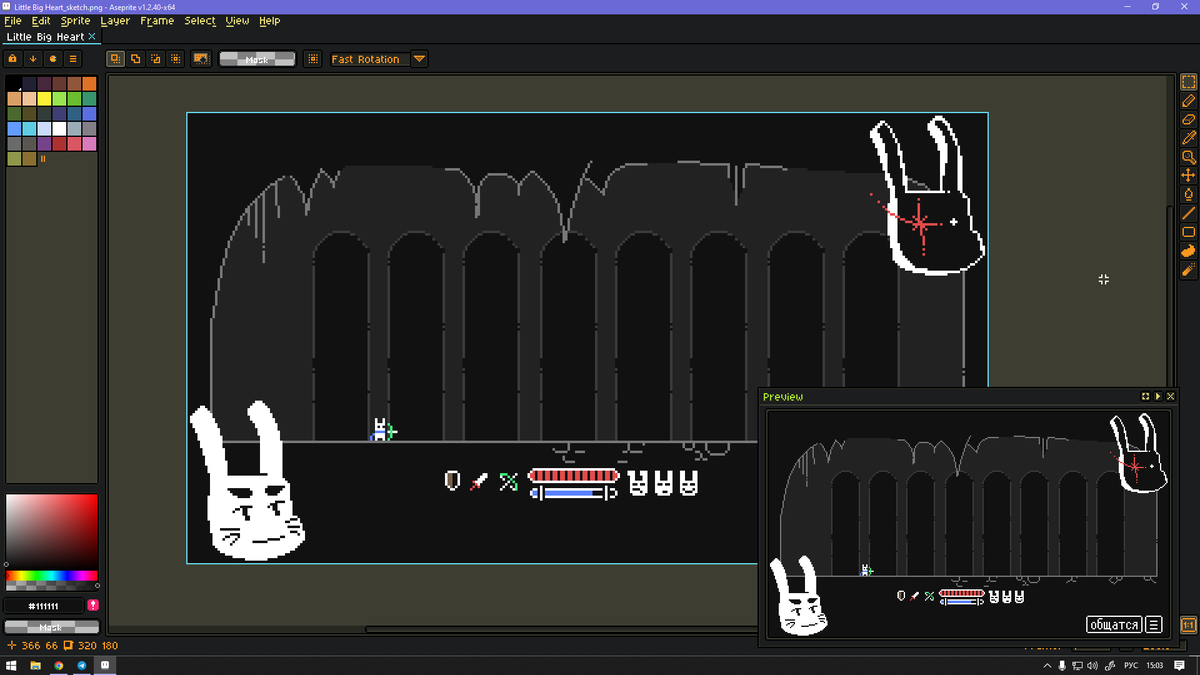1200x675 pixels.
Task: Edit the #111111 hex color field
Action: click(x=43, y=606)
